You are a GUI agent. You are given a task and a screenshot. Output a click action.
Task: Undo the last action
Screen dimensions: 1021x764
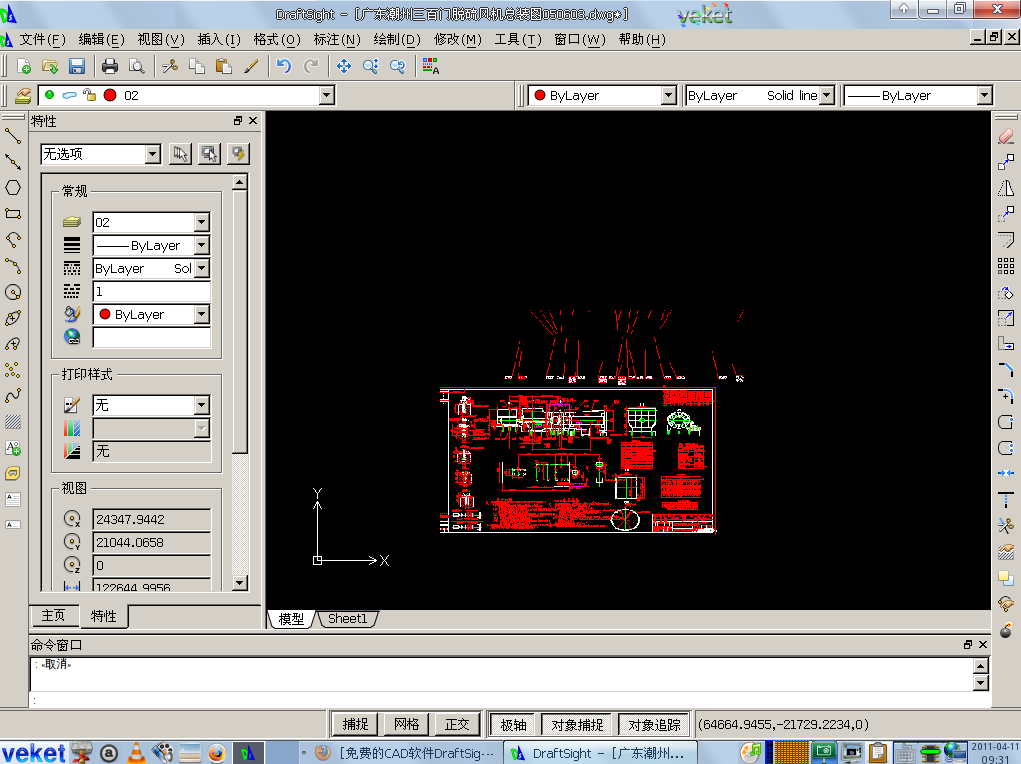[x=284, y=66]
